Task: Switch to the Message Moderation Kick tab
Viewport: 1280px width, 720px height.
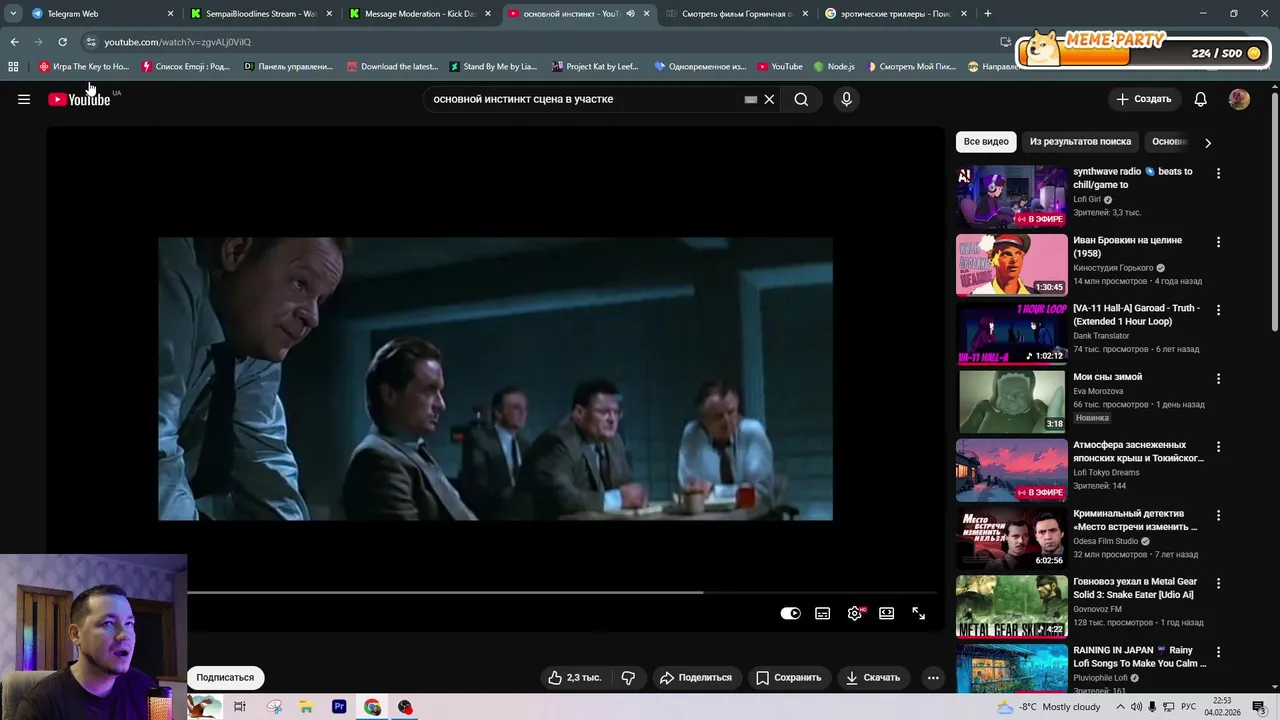Action: coord(420,14)
